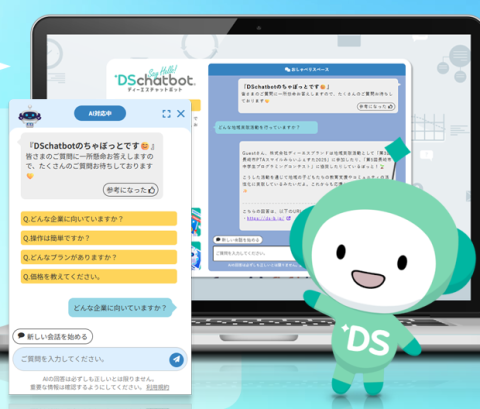Click 新しい会話を始める in laptop chat window
The height and width of the screenshot is (409, 480).
[x=238, y=240]
